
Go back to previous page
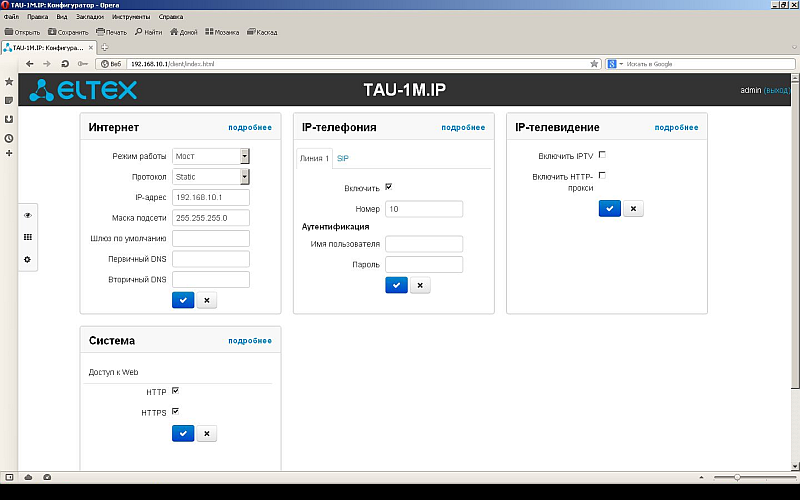tap(30, 64)
